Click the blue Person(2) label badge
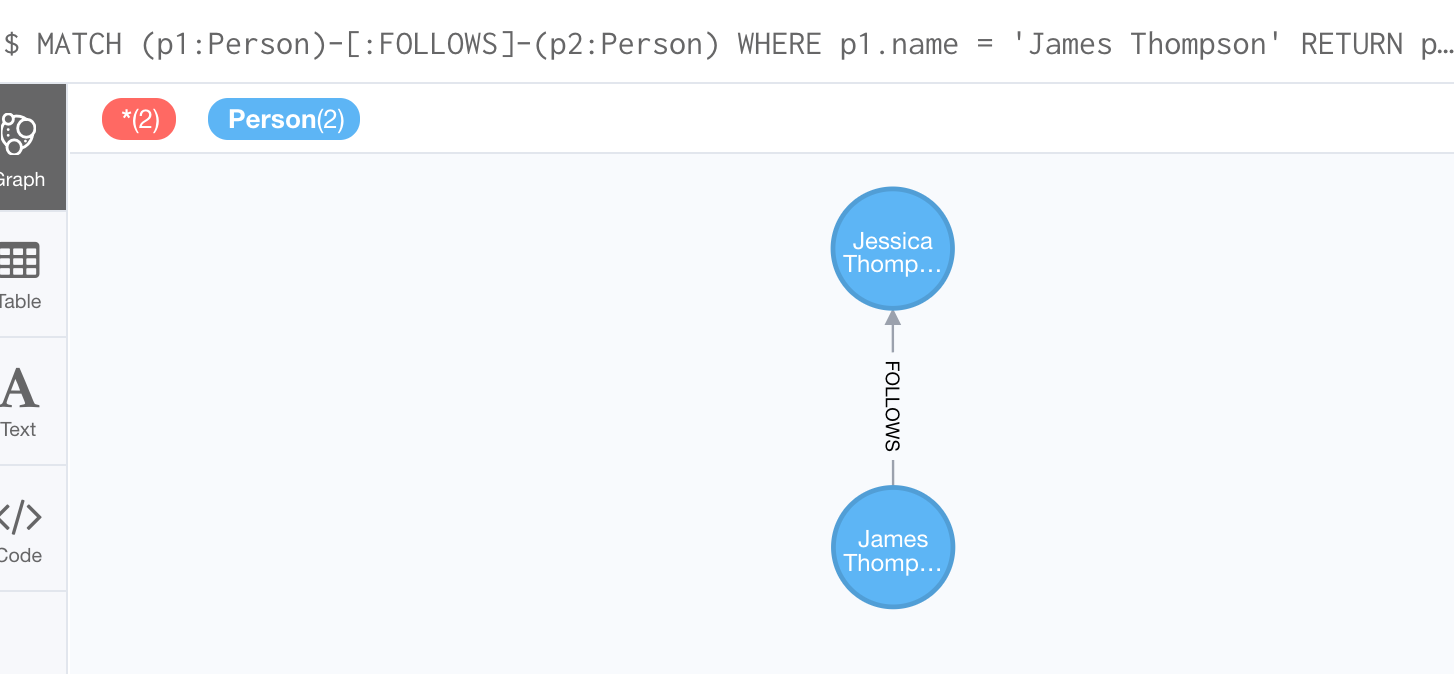Viewport: 1454px width, 674px height. (x=284, y=119)
